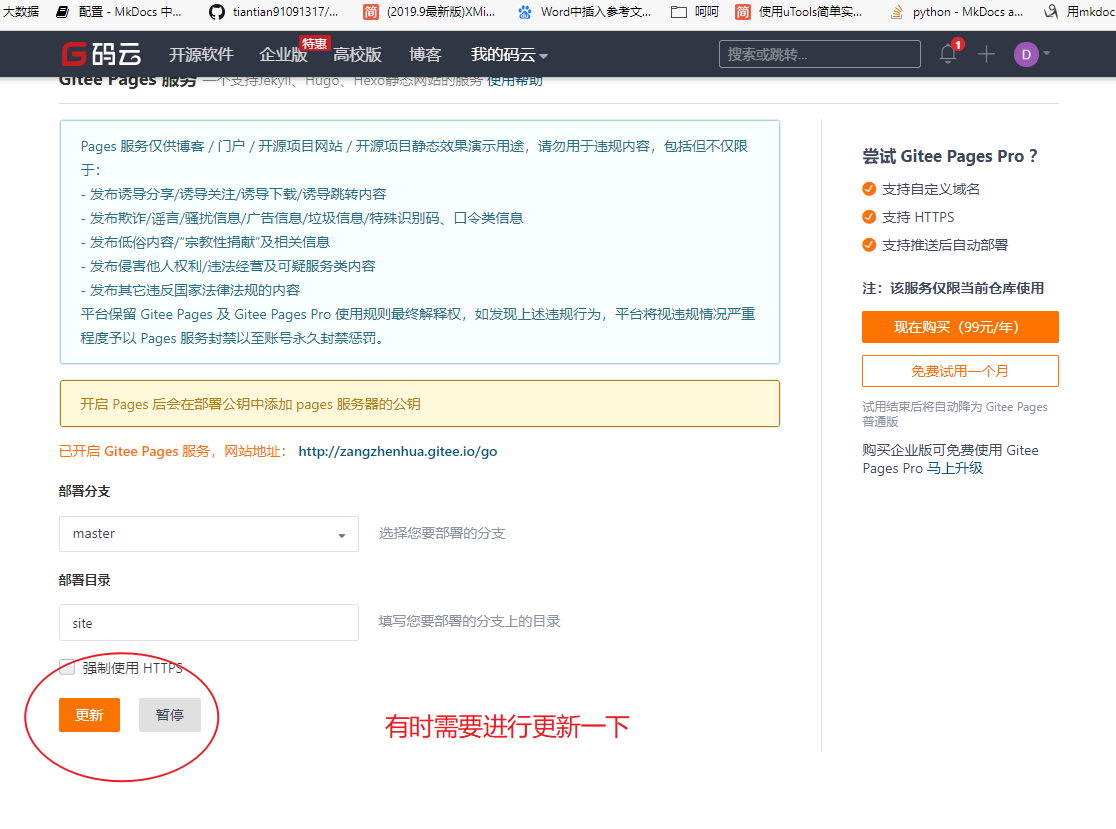Click the 支持 HTTPS feature text
This screenshot has width=1116, height=829.
918,217
